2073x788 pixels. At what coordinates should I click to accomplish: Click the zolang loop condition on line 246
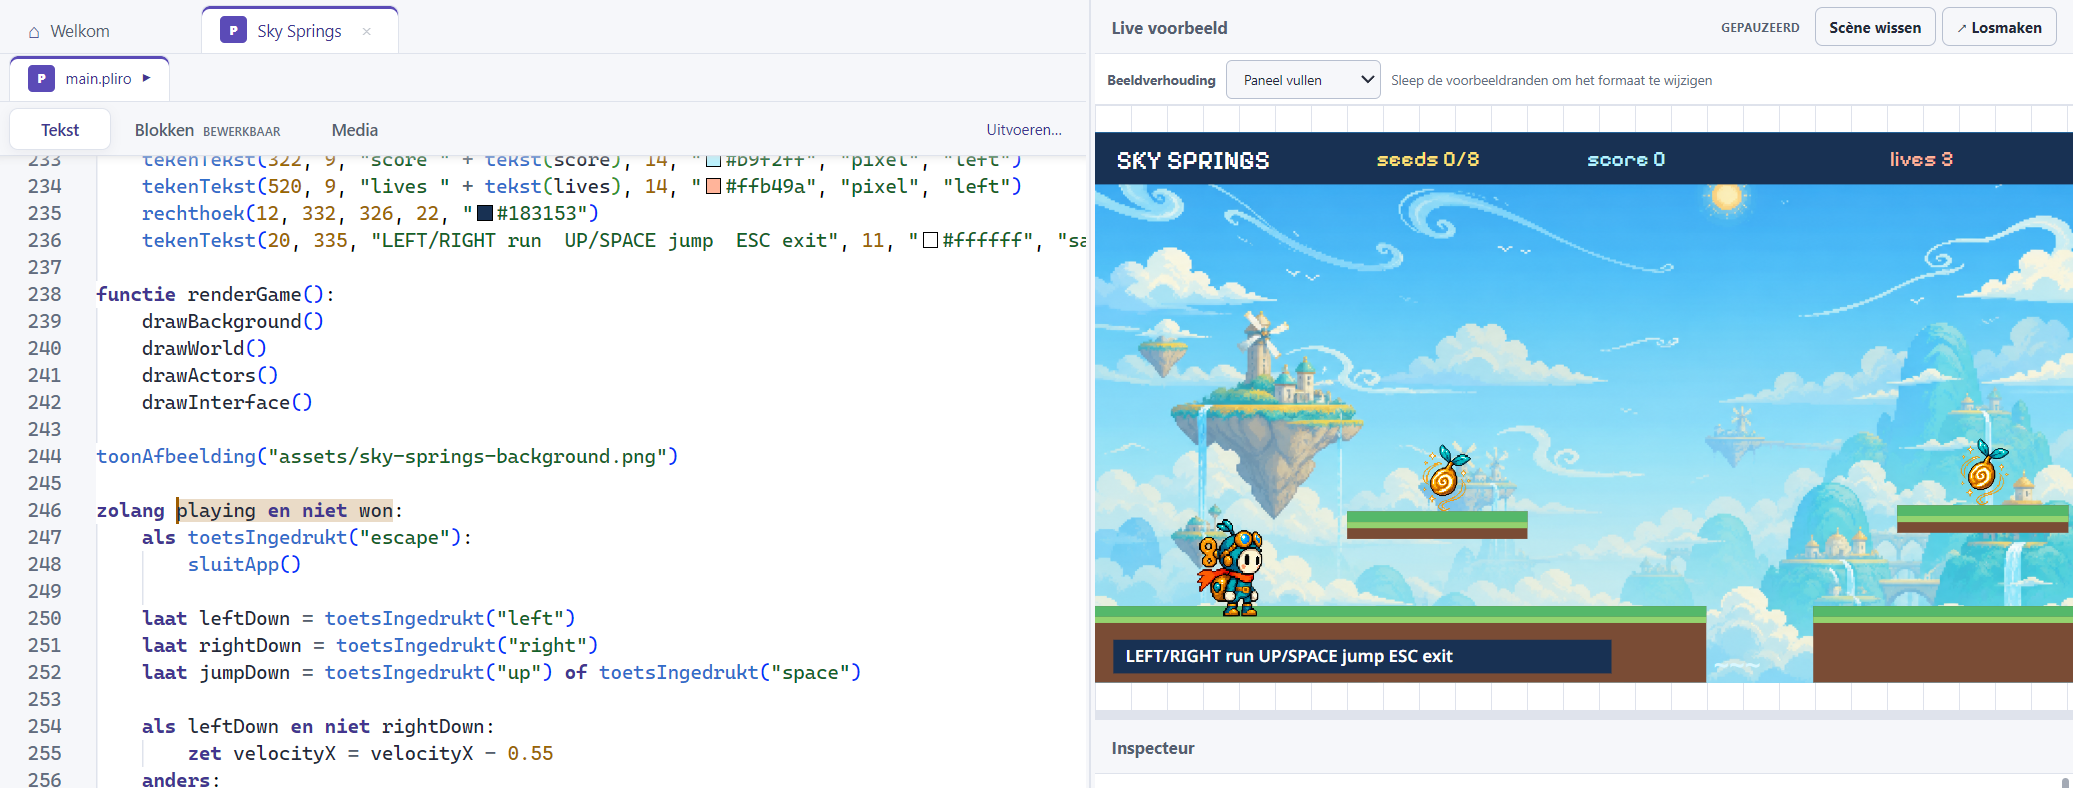(x=285, y=510)
